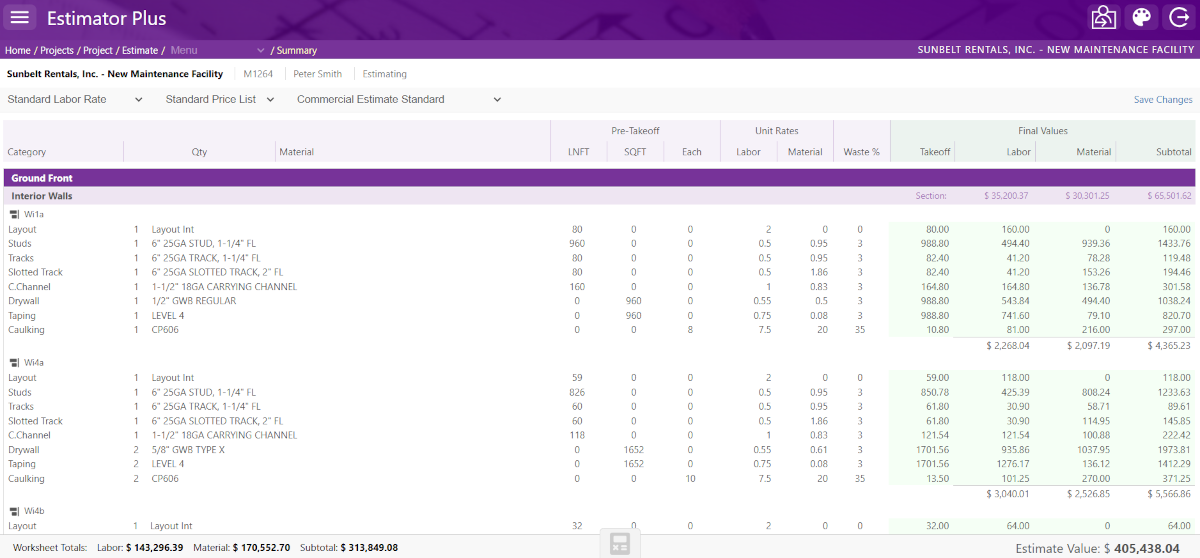Screen dimensions: 1200x558
Task: Expand the Standard Labor Rate dropdown
Action: click(75, 100)
